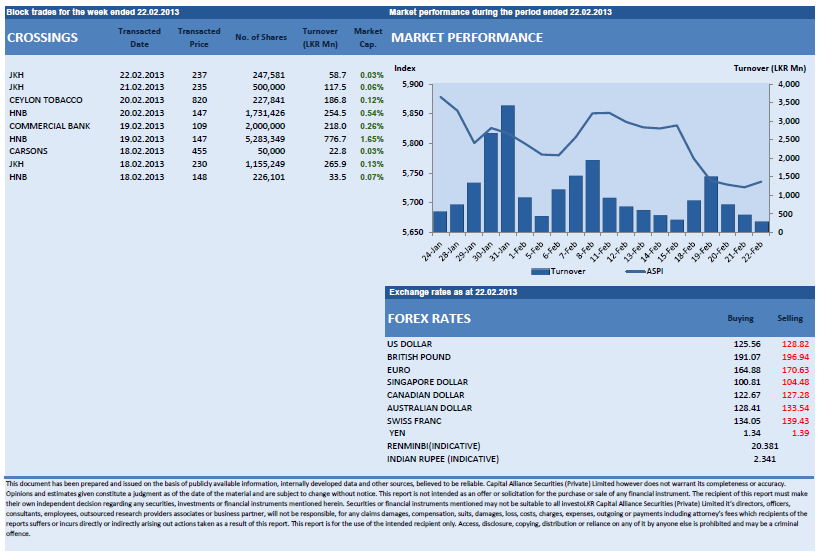Click the Transacted Price column header
This screenshot has height=558, width=820.
[199, 38]
